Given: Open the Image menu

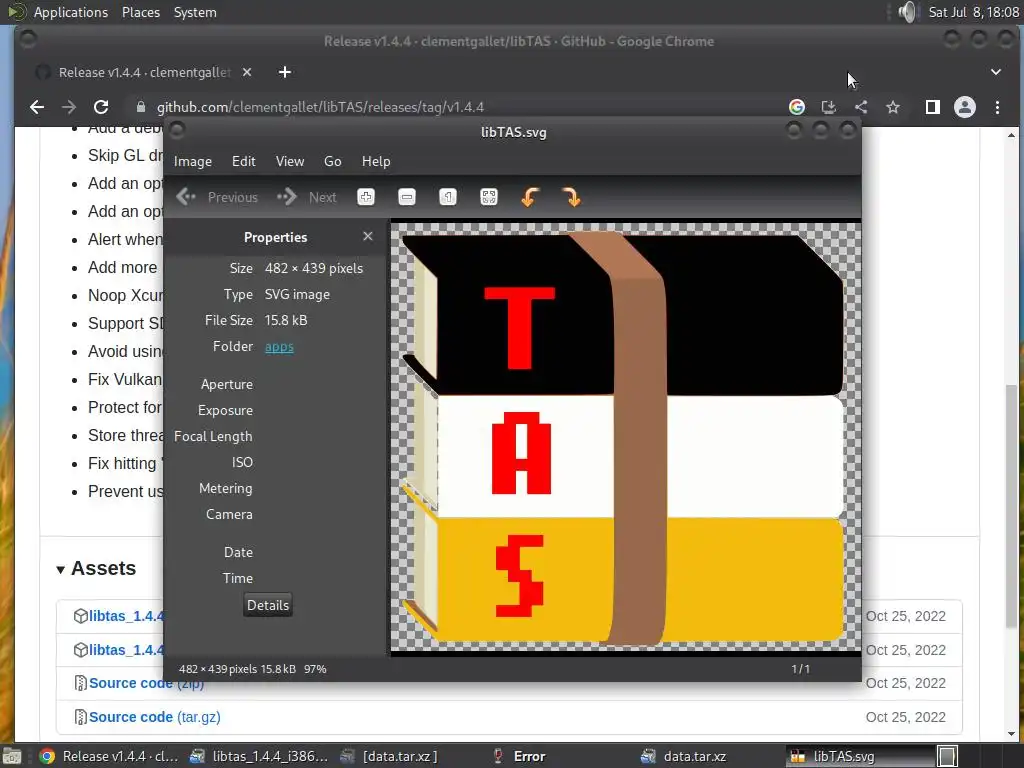Looking at the screenshot, I should 193,161.
